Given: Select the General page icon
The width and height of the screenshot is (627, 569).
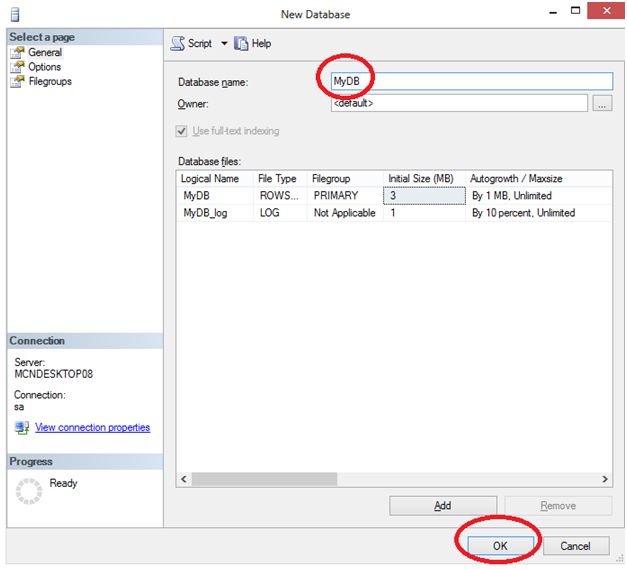Looking at the screenshot, I should [17, 52].
